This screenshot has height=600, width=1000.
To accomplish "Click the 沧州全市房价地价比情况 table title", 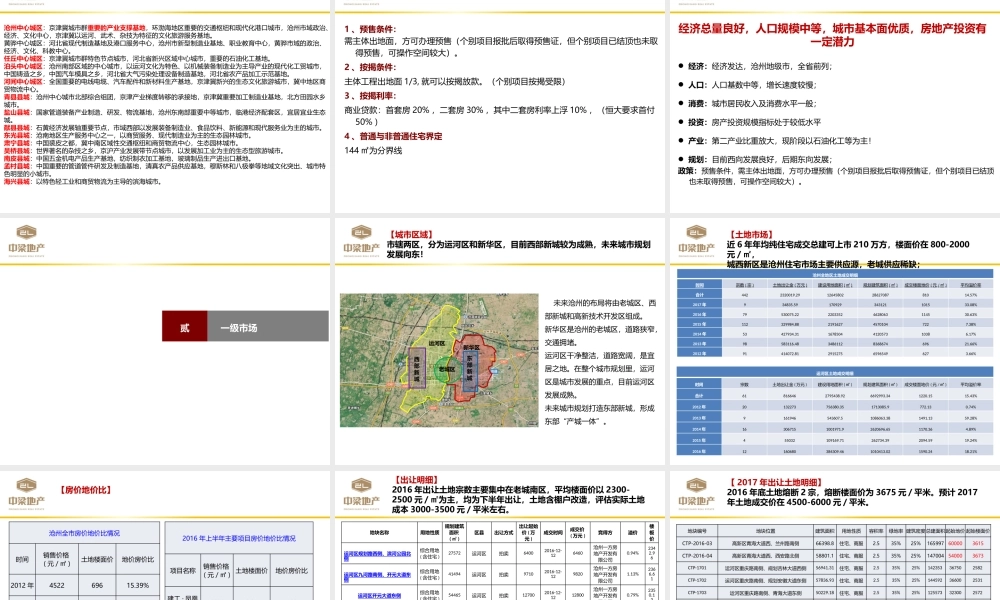I will (84, 533).
